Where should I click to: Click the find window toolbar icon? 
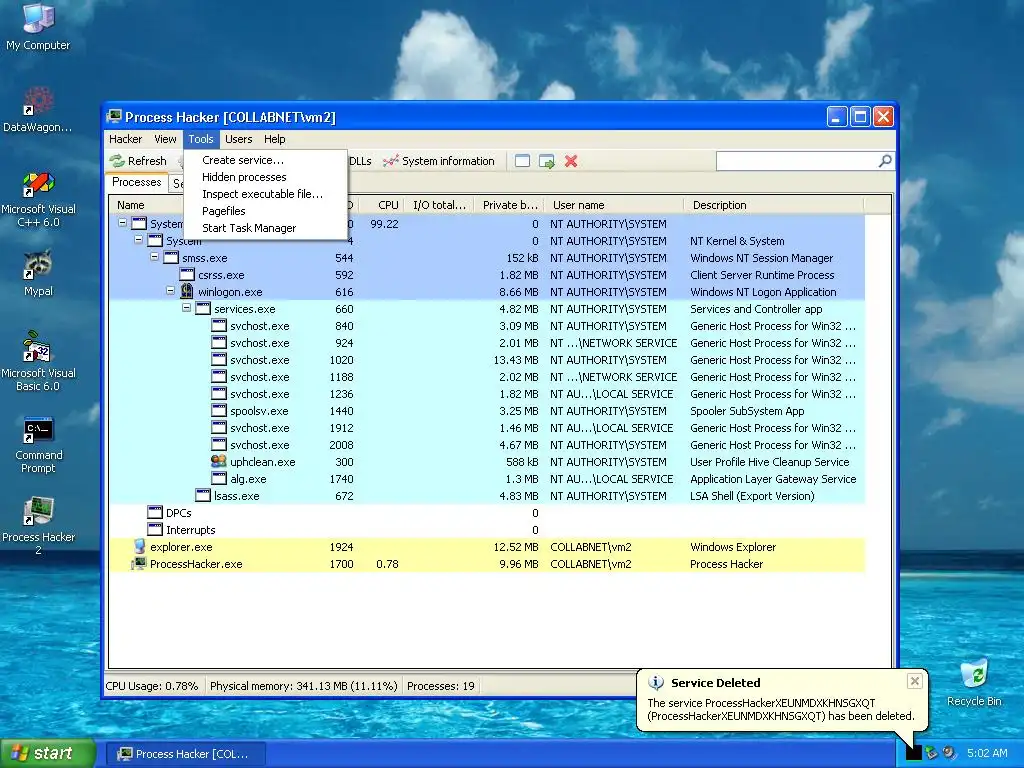522,161
